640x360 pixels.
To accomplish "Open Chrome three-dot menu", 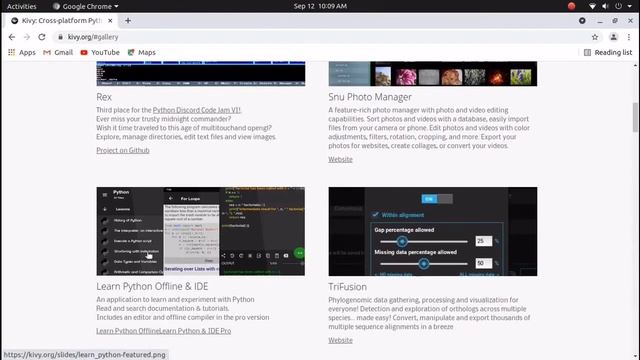I will tap(629, 37).
